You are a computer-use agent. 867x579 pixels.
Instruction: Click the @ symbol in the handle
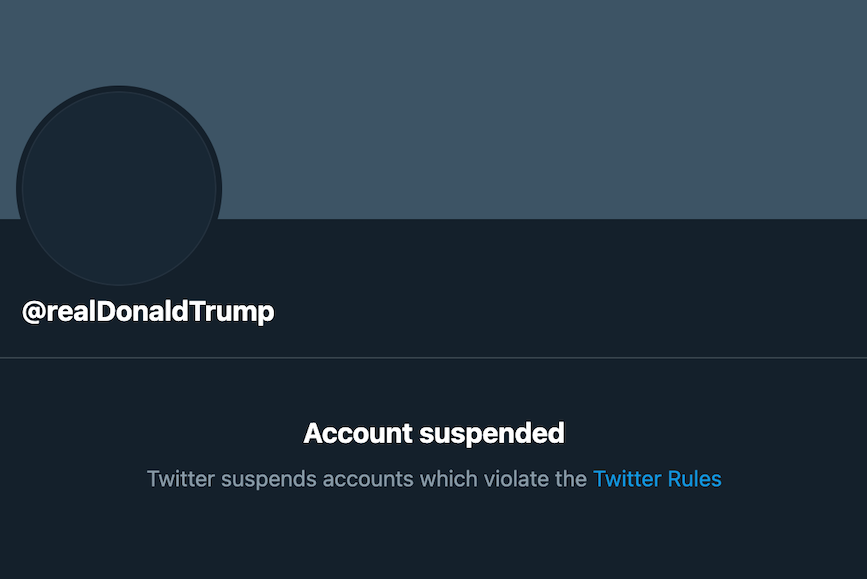tap(32, 311)
